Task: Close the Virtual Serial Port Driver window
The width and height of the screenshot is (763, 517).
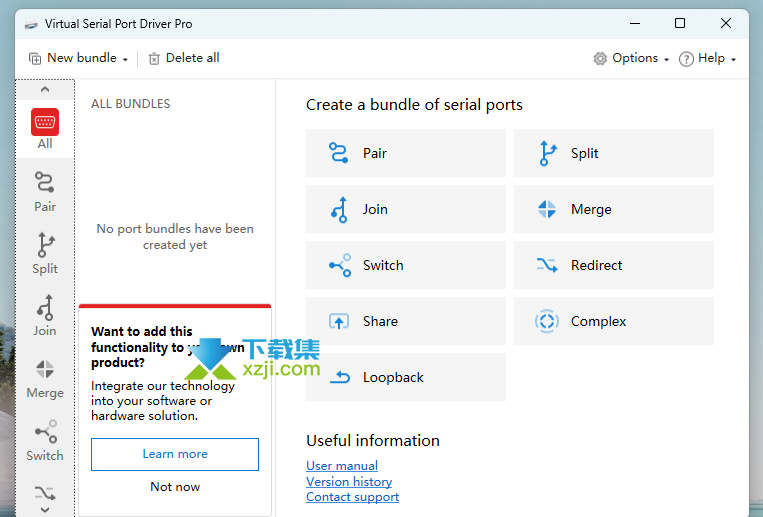Action: pyautogui.click(x=726, y=23)
